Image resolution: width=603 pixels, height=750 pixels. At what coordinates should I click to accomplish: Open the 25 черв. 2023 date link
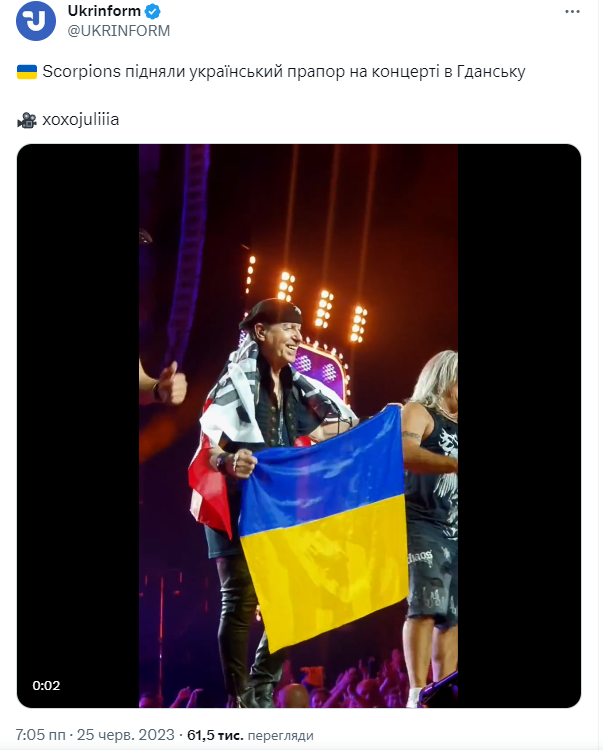click(126, 735)
